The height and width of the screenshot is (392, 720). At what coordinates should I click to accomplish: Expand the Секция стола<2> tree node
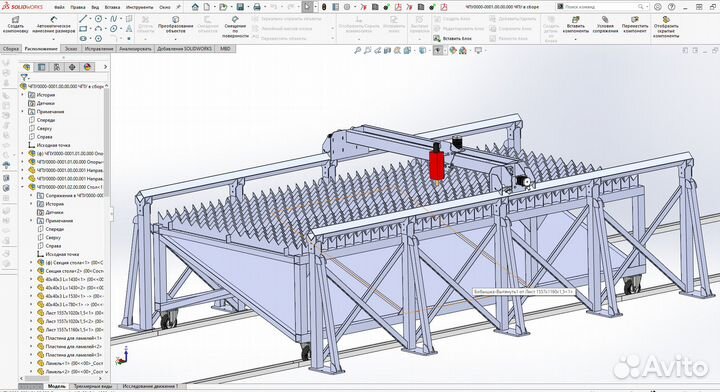pos(31,271)
